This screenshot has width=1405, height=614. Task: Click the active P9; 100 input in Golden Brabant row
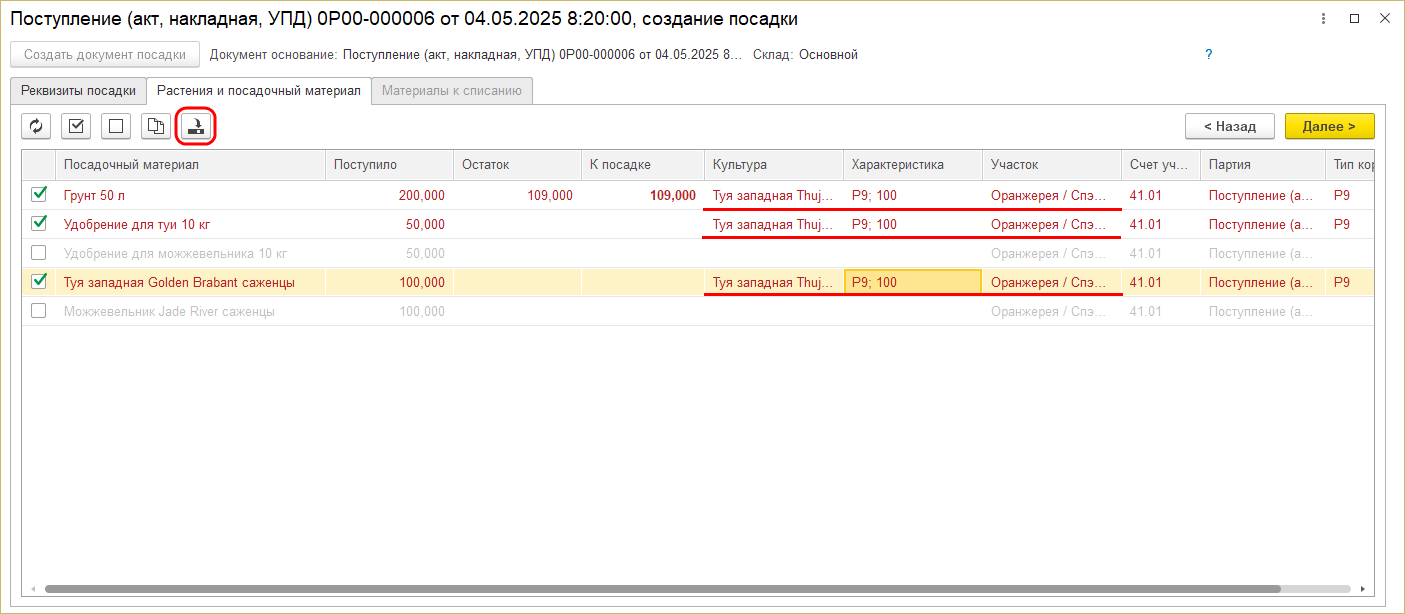913,282
